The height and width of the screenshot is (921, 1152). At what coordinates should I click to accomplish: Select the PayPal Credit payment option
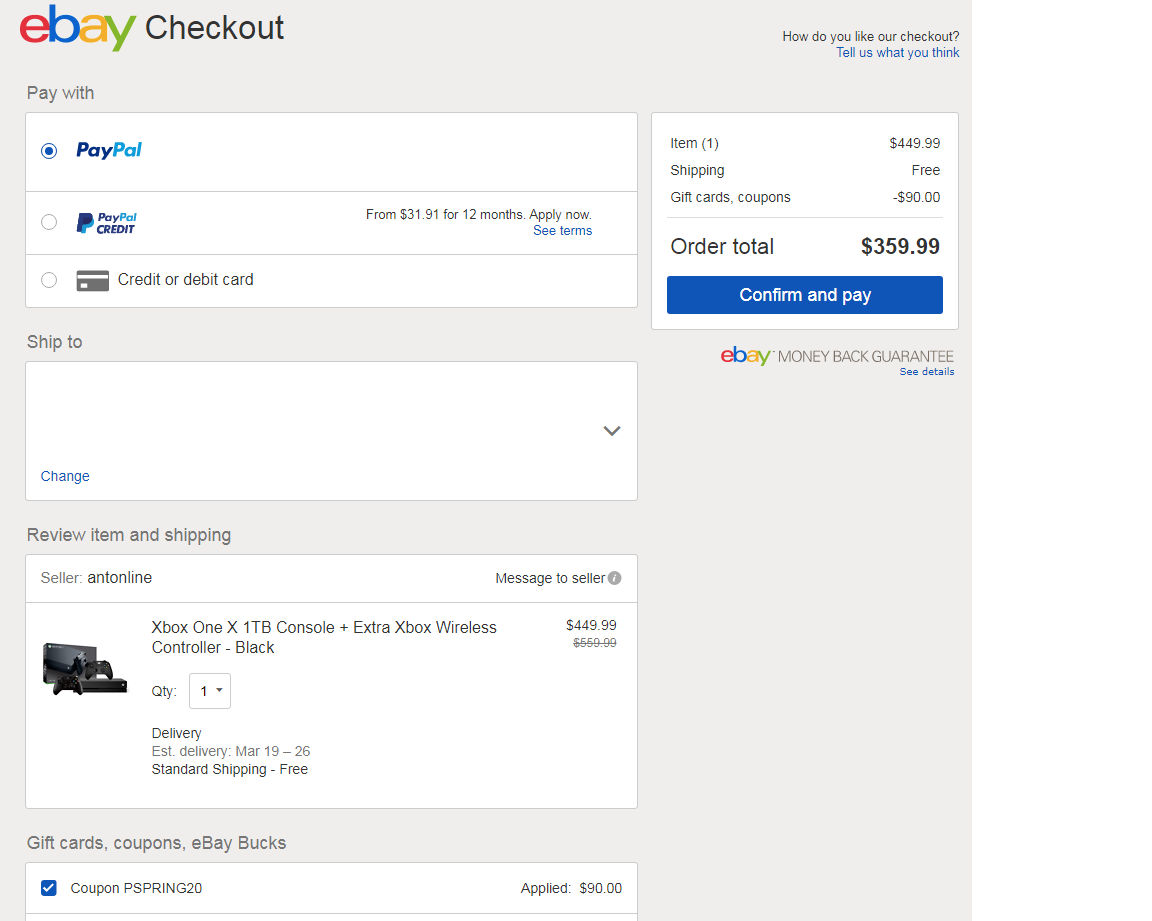tap(48, 222)
